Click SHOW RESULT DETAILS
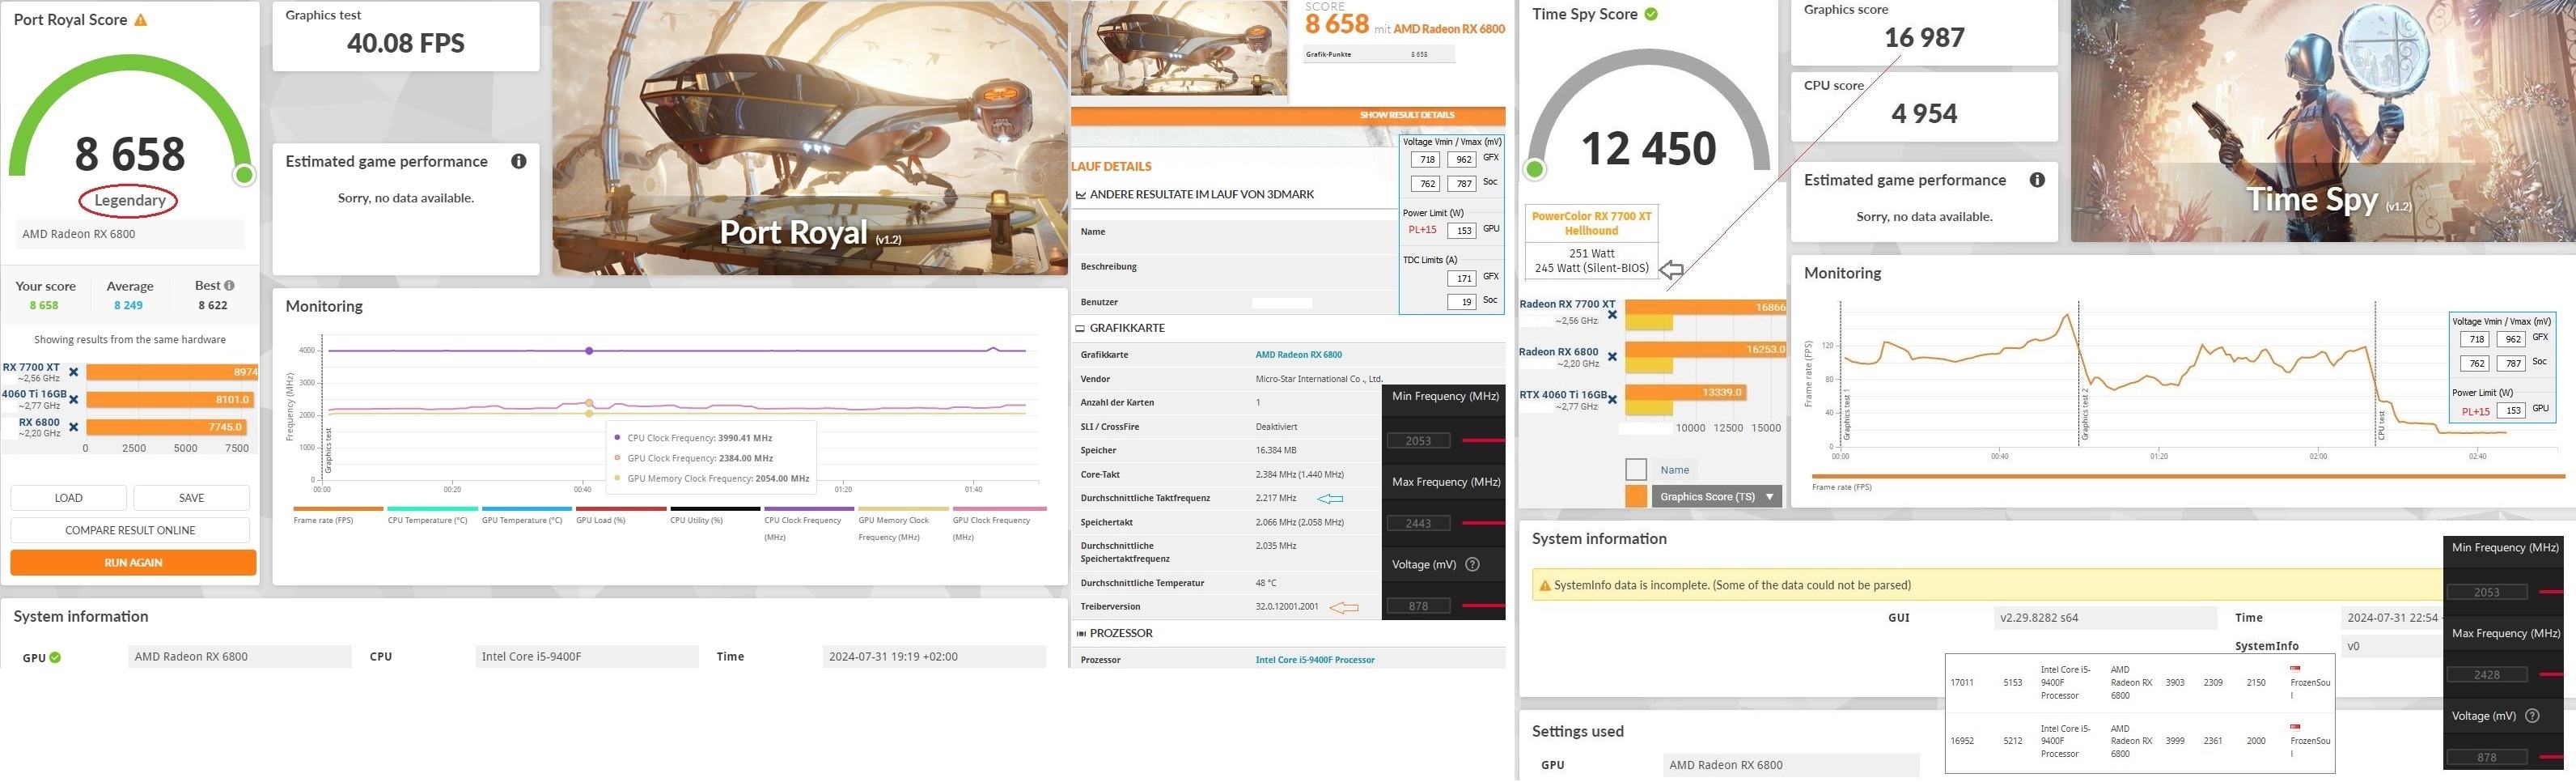2576x782 pixels. [x=1406, y=115]
